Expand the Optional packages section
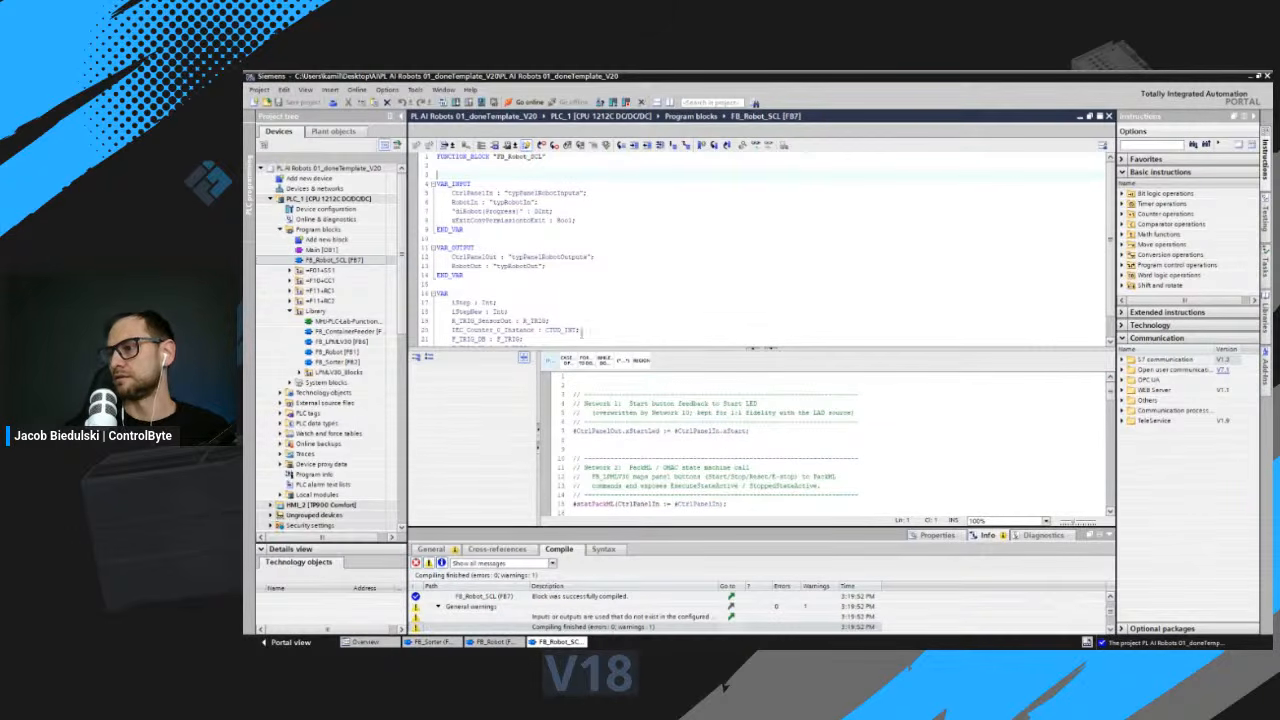This screenshot has width=1280, height=720. (x=1122, y=629)
